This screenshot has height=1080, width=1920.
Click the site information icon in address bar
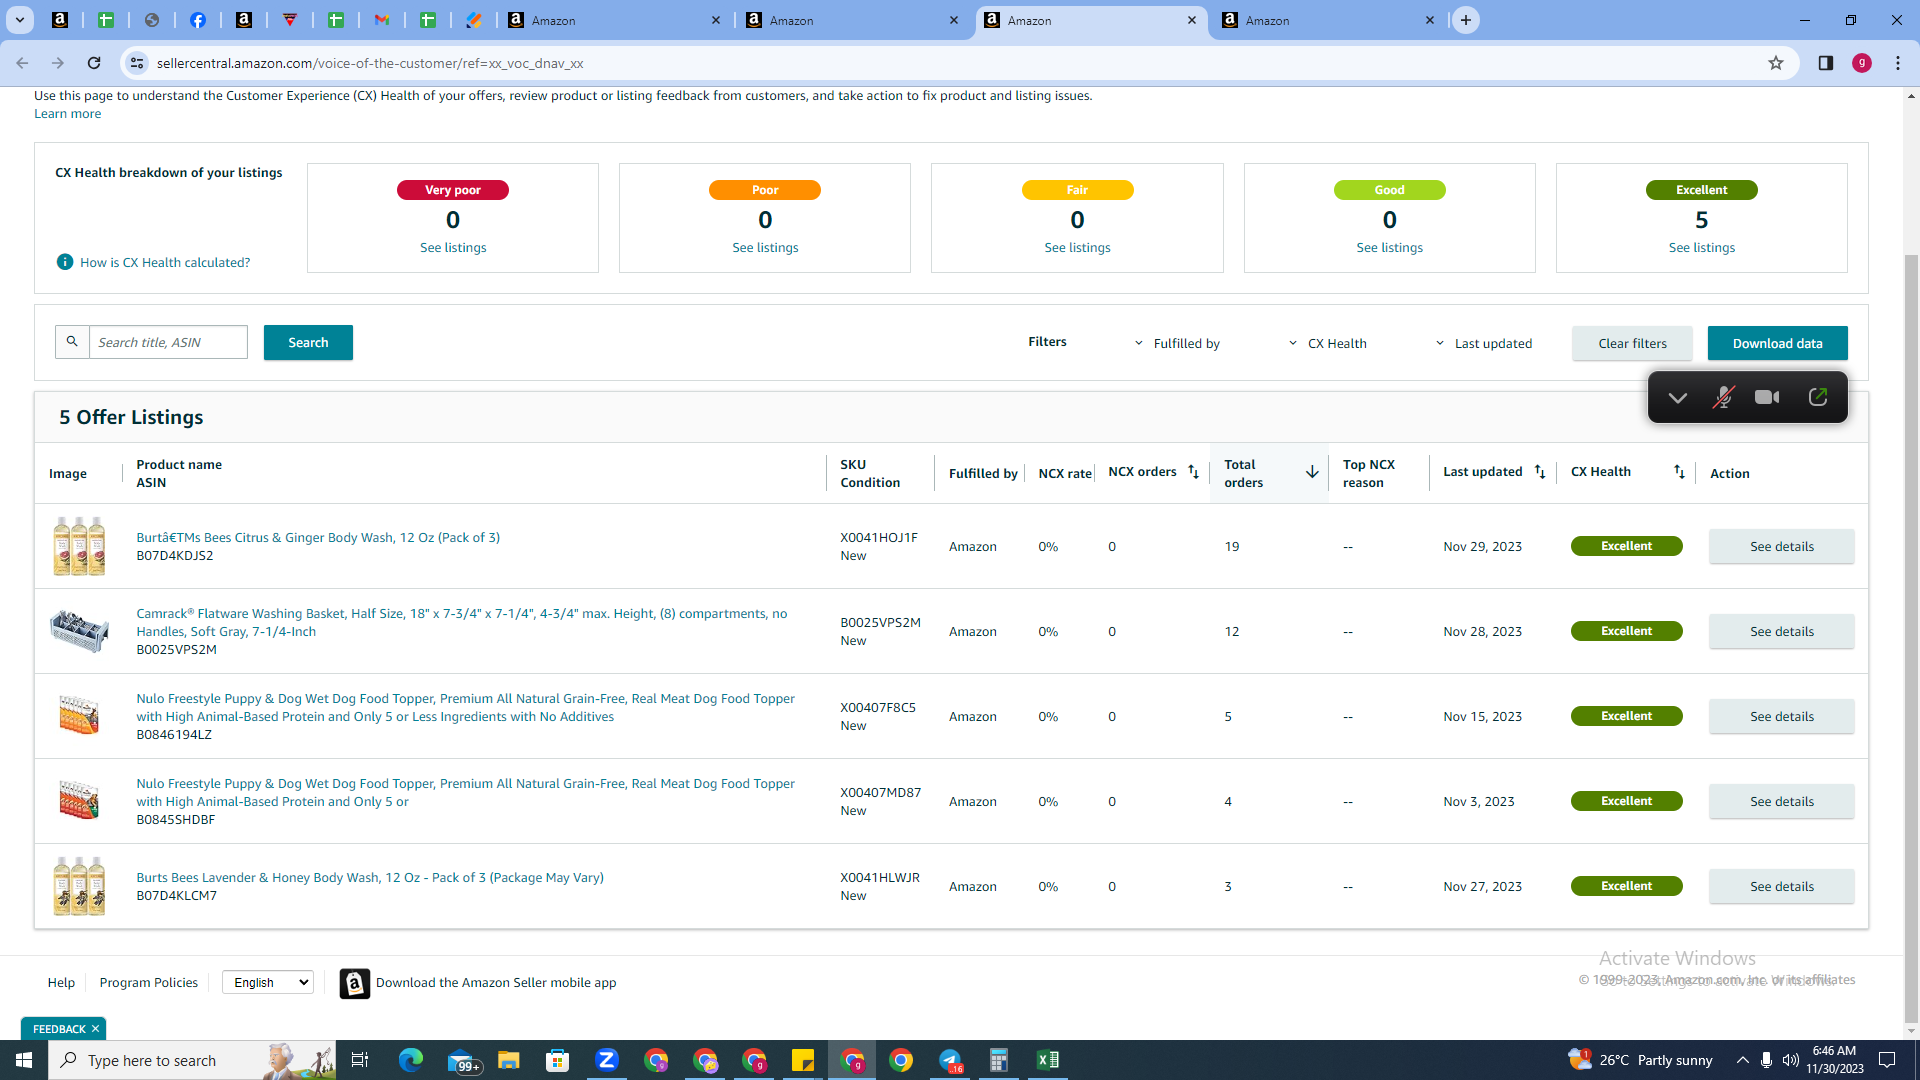(137, 63)
